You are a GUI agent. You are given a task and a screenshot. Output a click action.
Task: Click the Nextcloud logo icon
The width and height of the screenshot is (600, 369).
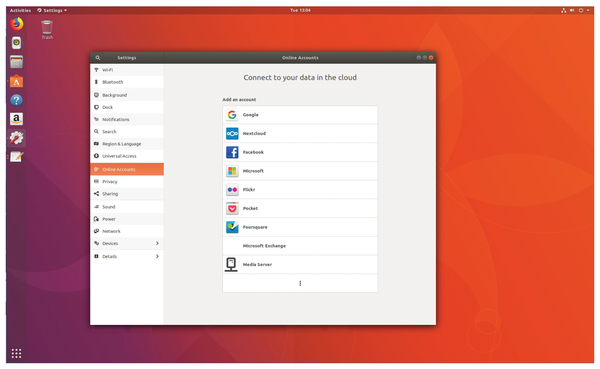click(232, 134)
